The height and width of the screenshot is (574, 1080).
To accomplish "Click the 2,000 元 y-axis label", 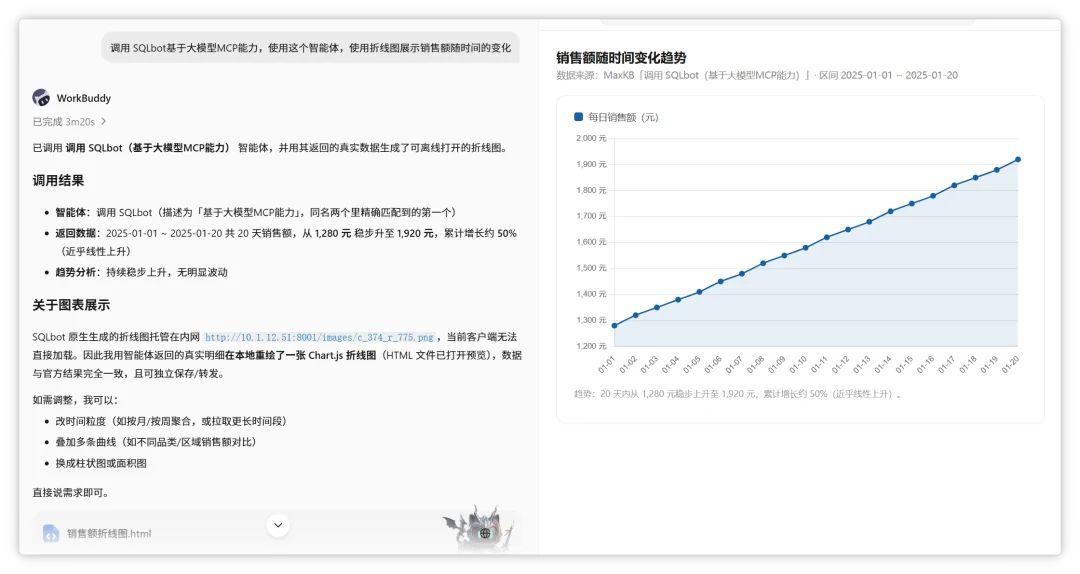I will pyautogui.click(x=591, y=139).
